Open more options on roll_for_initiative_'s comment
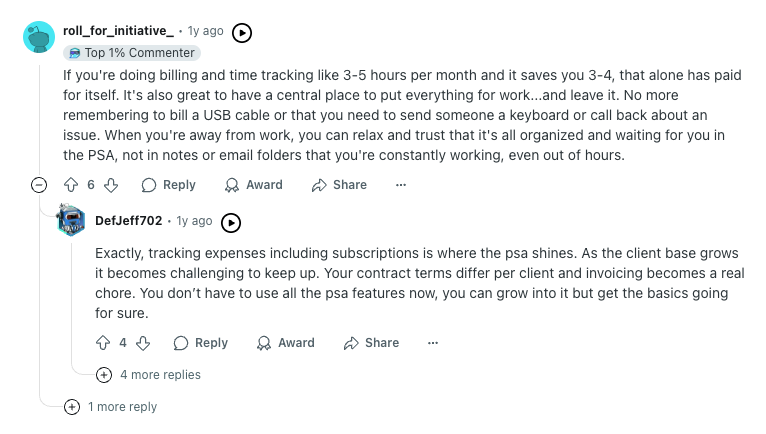766x434 pixels. click(x=401, y=185)
